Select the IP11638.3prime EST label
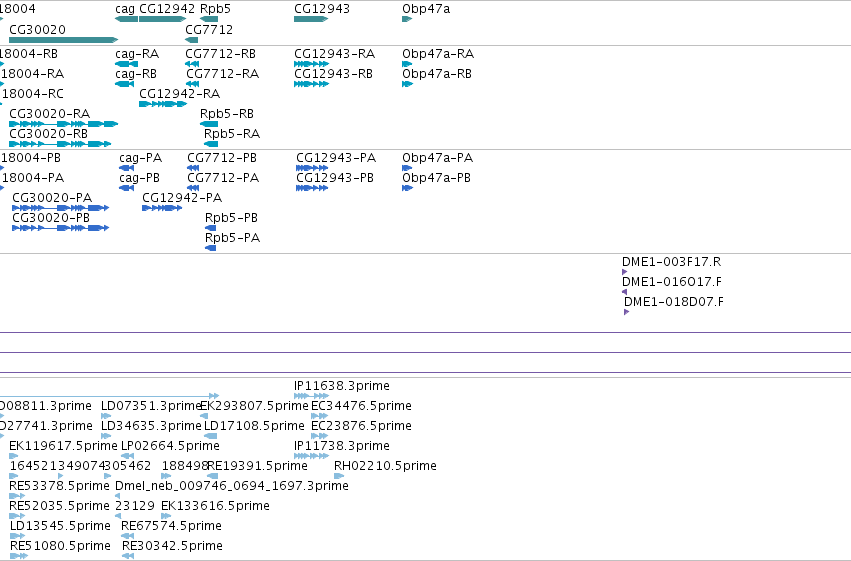This screenshot has width=851, height=561. (x=342, y=386)
